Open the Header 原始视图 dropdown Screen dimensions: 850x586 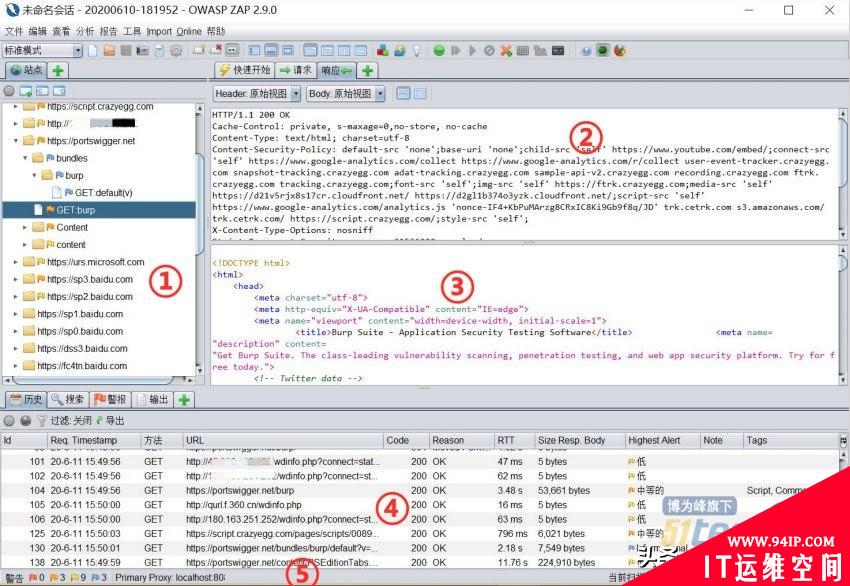pos(257,94)
